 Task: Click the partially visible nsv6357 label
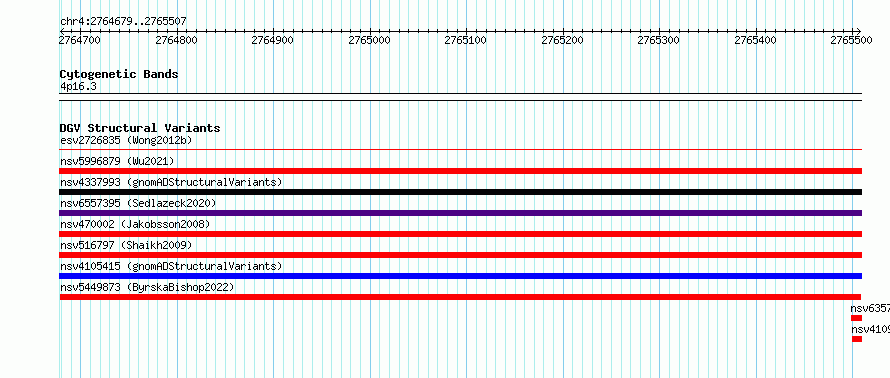click(x=870, y=308)
